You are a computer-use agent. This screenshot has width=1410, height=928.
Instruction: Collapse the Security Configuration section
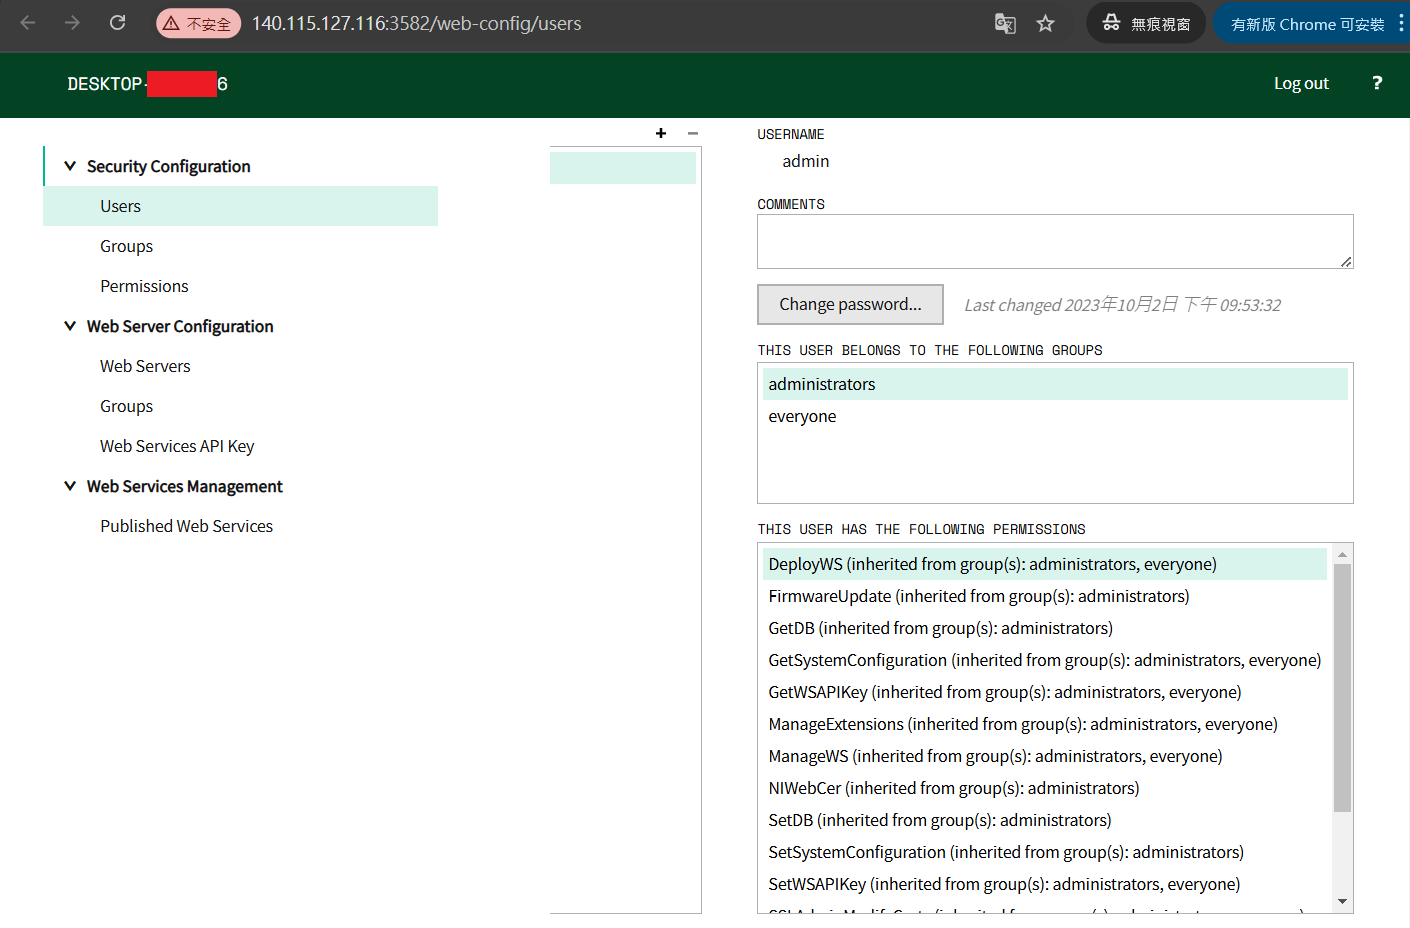[70, 166]
